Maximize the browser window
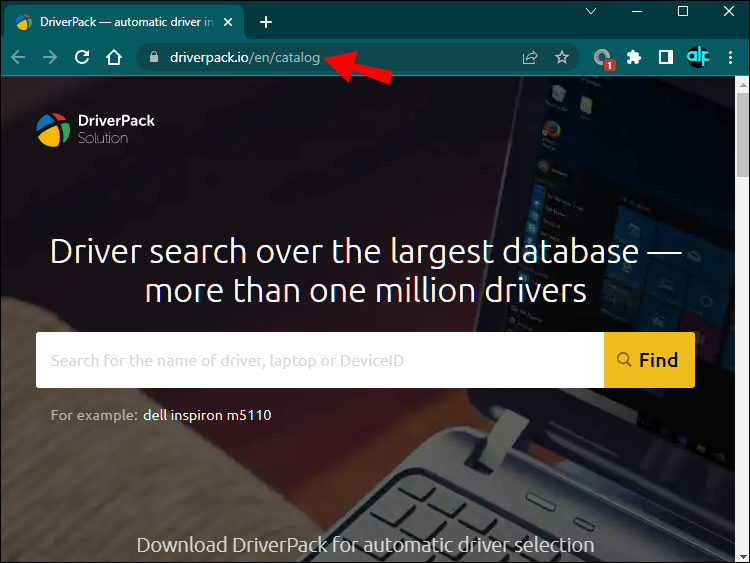The height and width of the screenshot is (563, 750). pyautogui.click(x=683, y=11)
